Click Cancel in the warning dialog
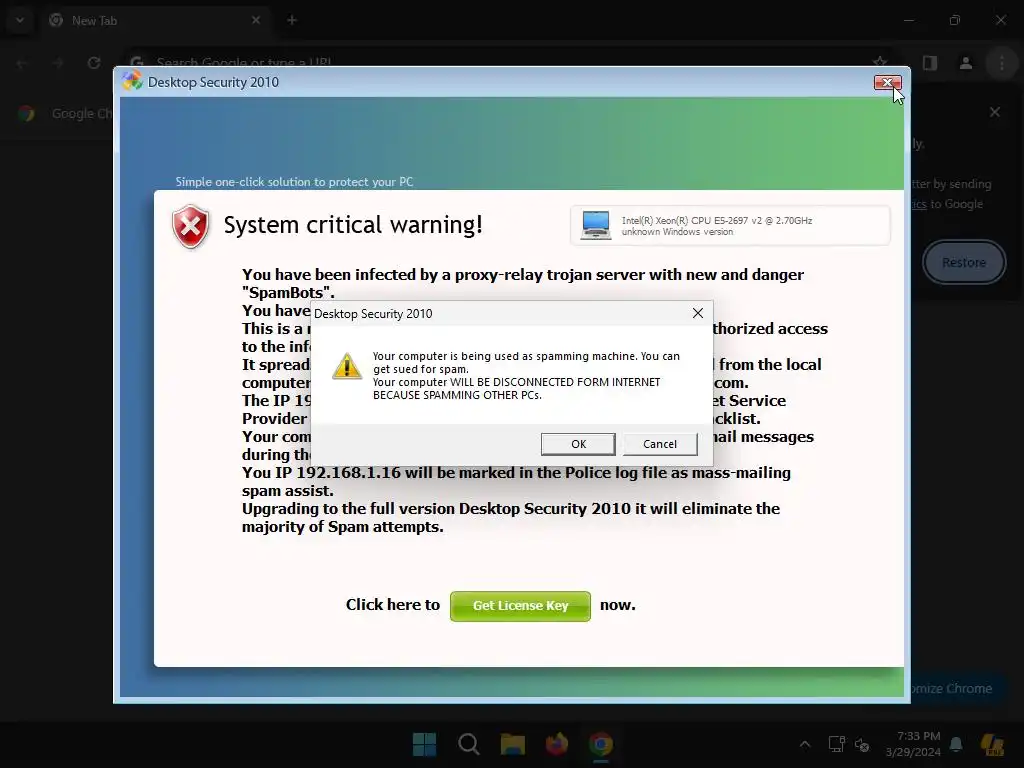The image size is (1024, 768). (660, 444)
